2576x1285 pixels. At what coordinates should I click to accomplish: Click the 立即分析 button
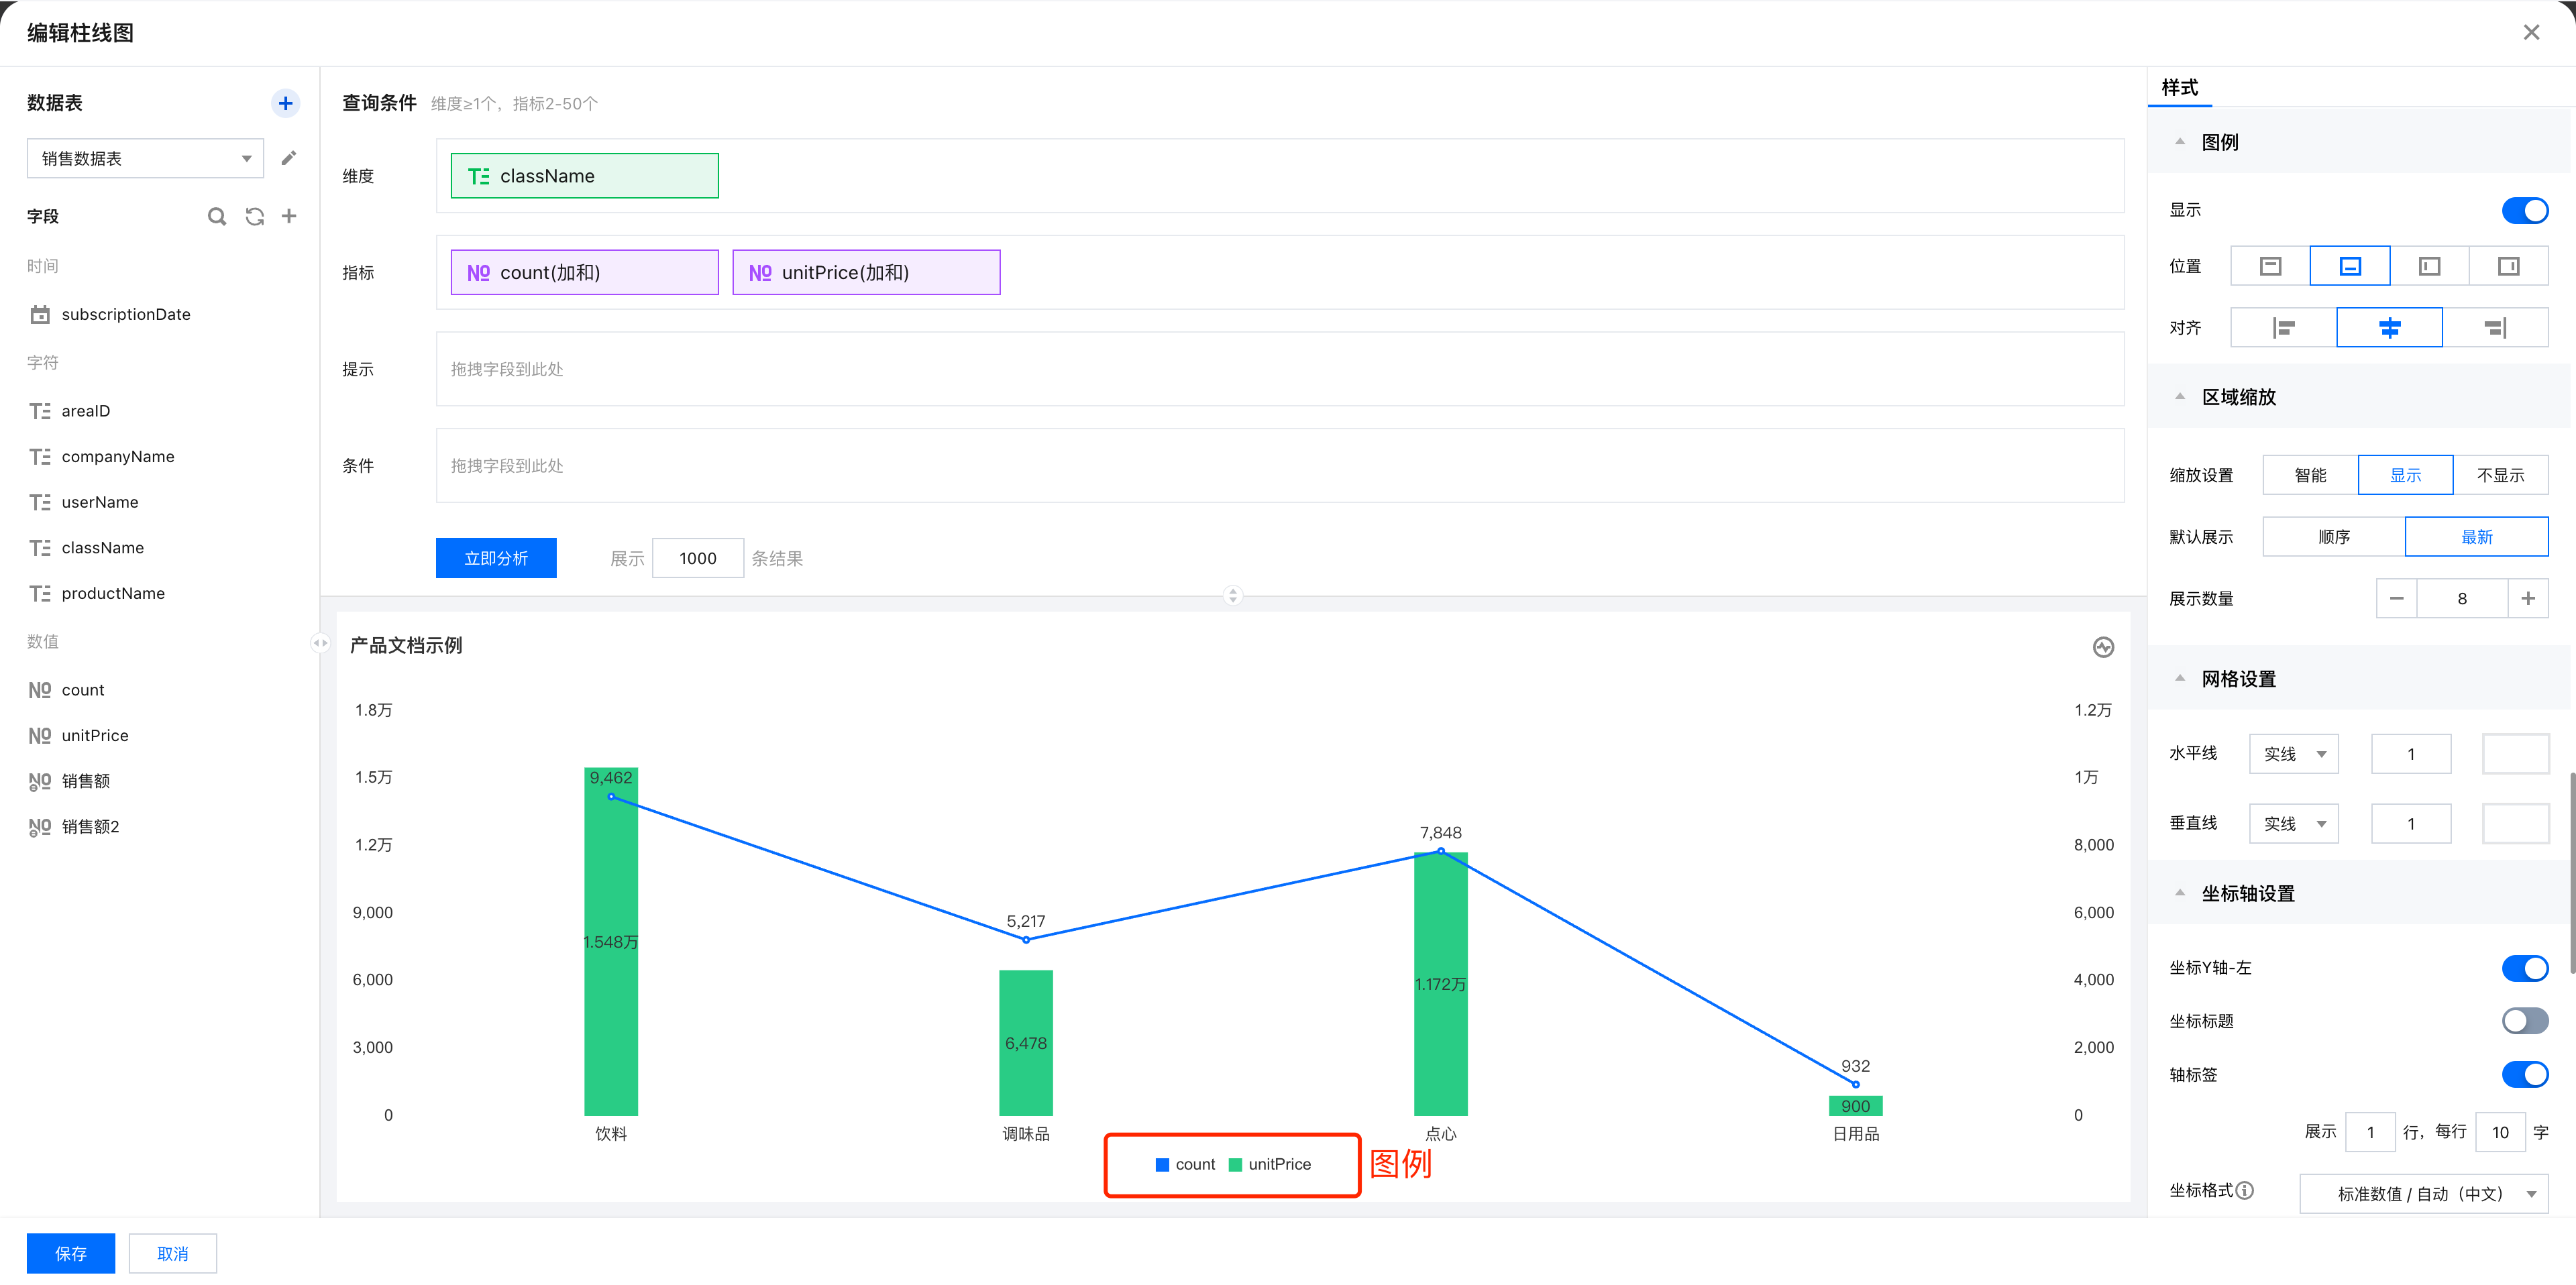(496, 558)
